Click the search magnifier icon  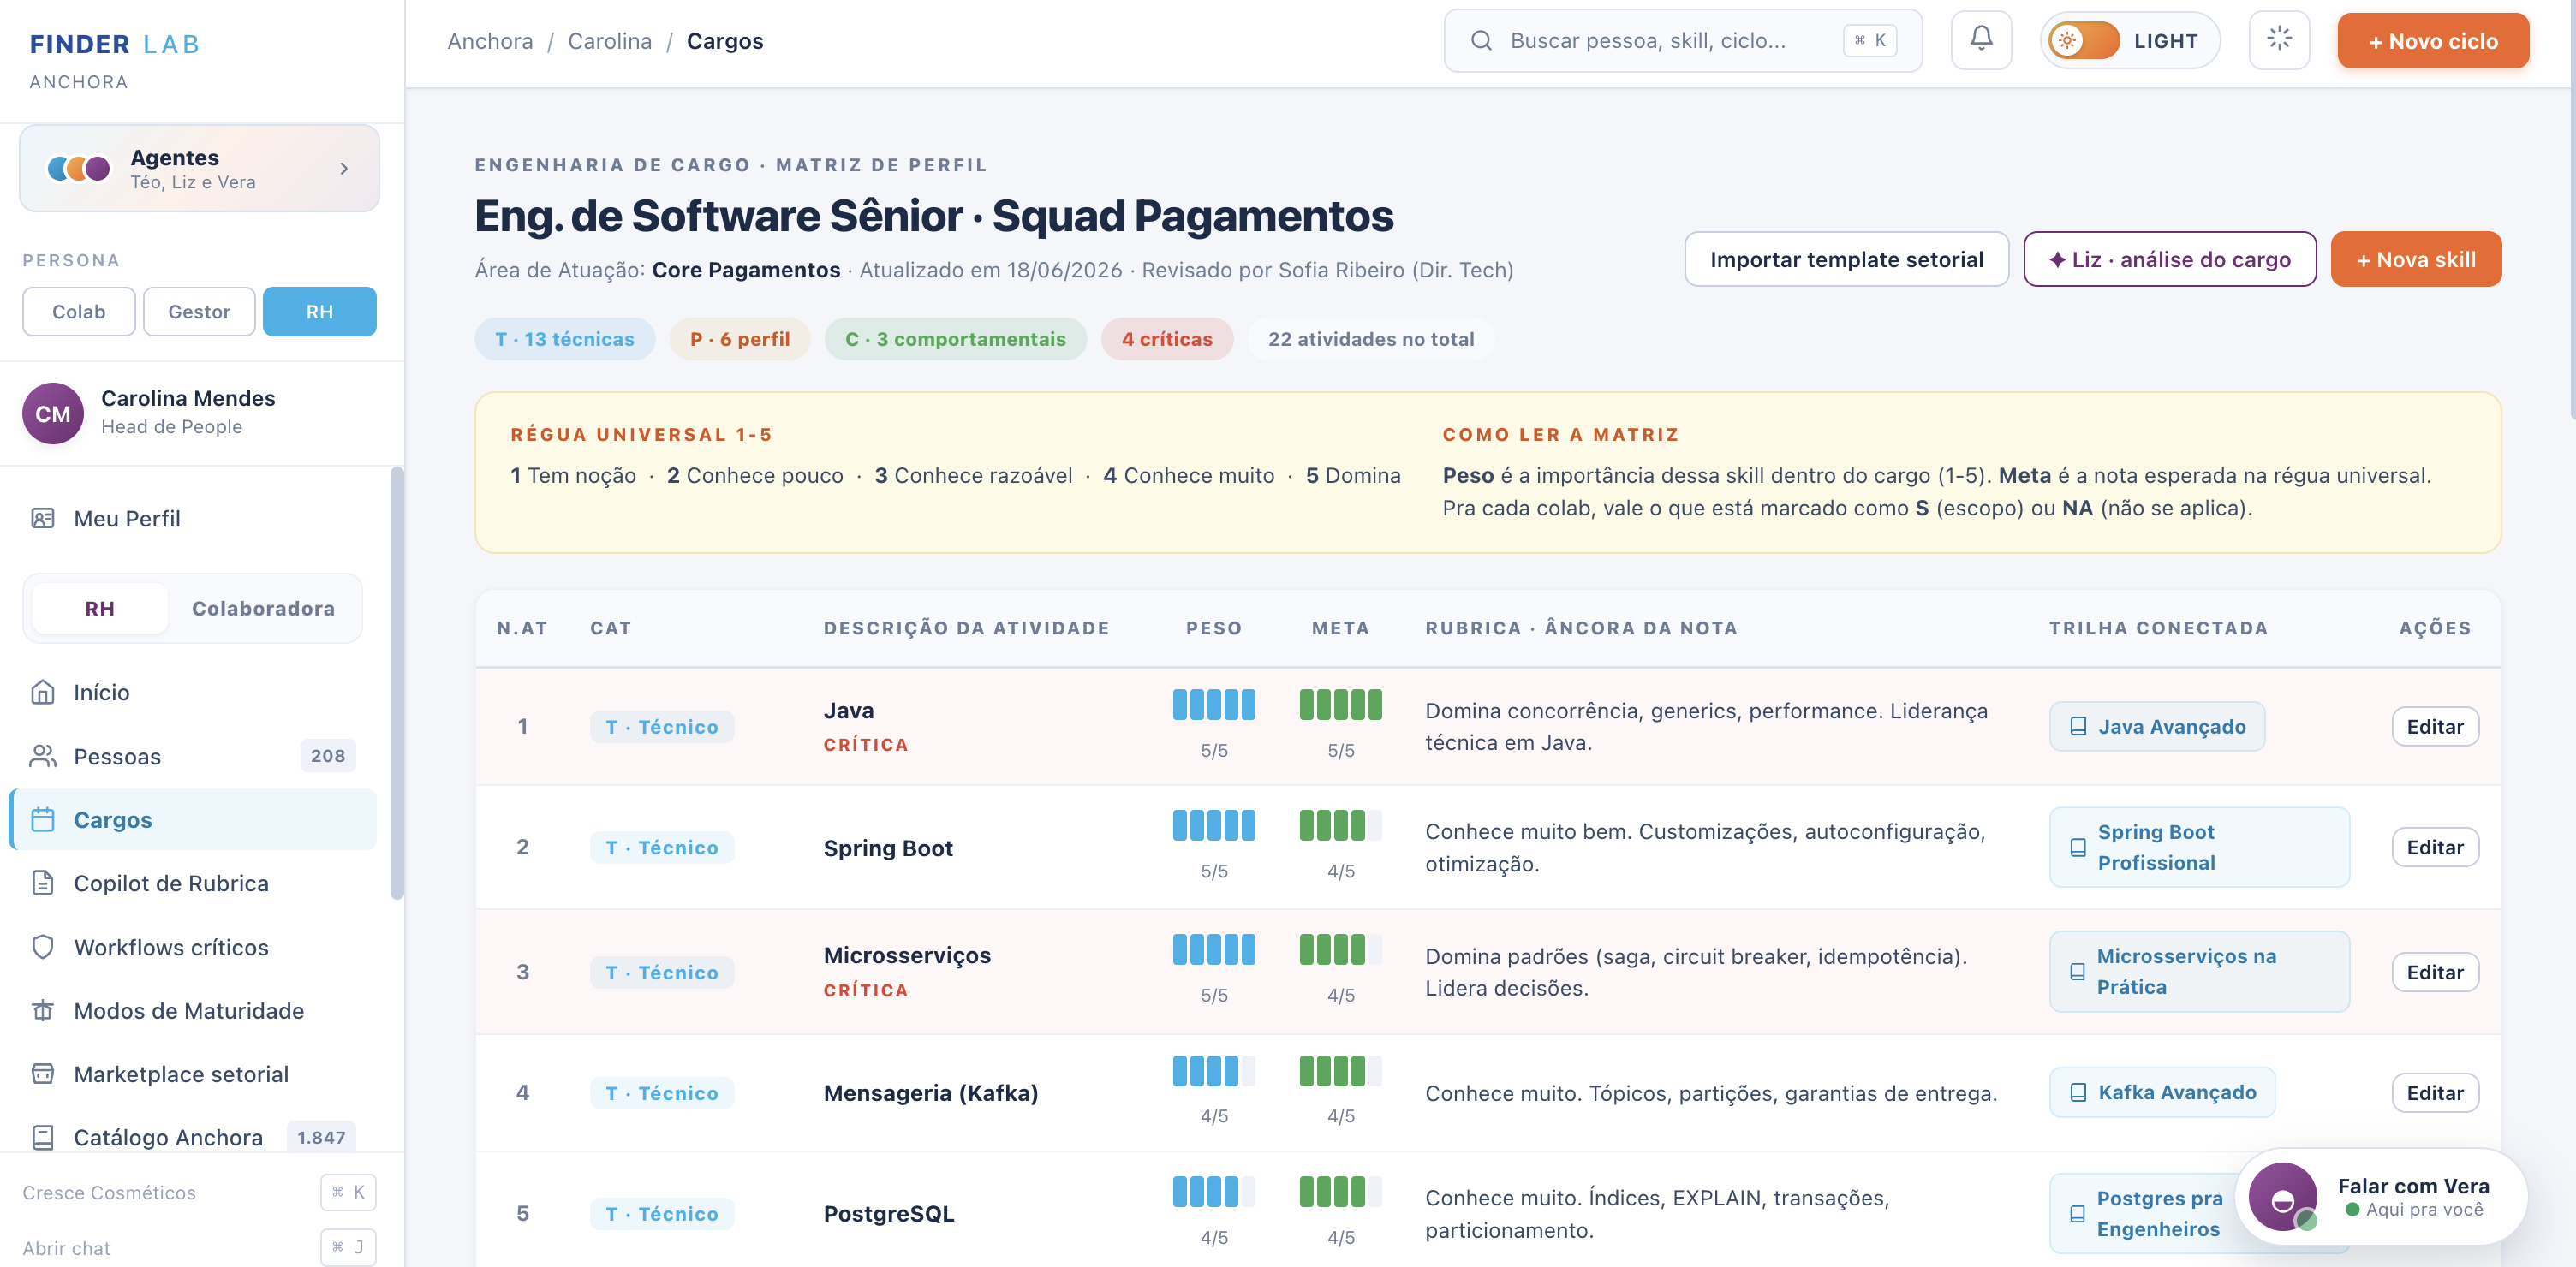(x=1481, y=40)
